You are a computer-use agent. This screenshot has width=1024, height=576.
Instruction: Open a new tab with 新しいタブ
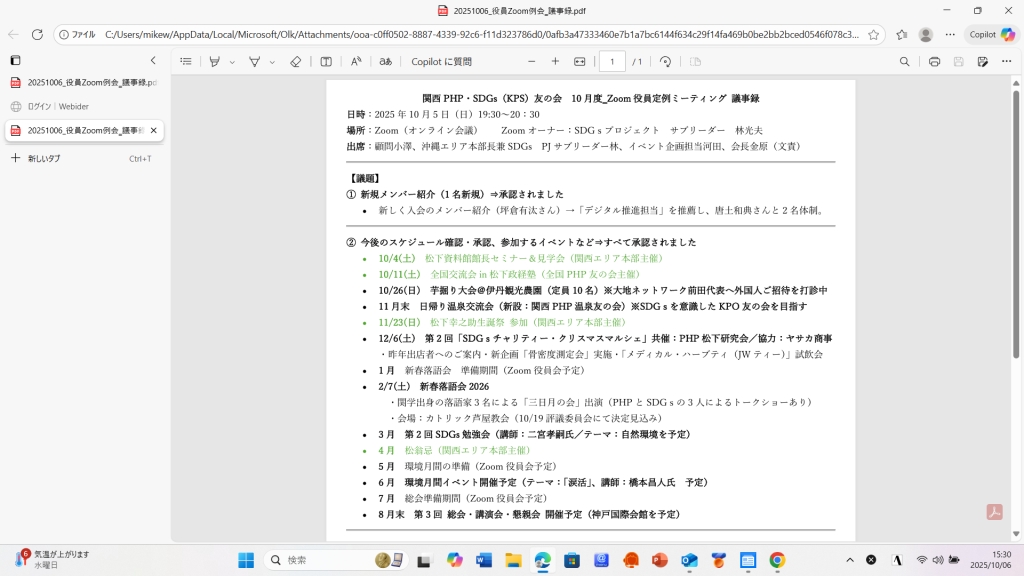(44, 158)
